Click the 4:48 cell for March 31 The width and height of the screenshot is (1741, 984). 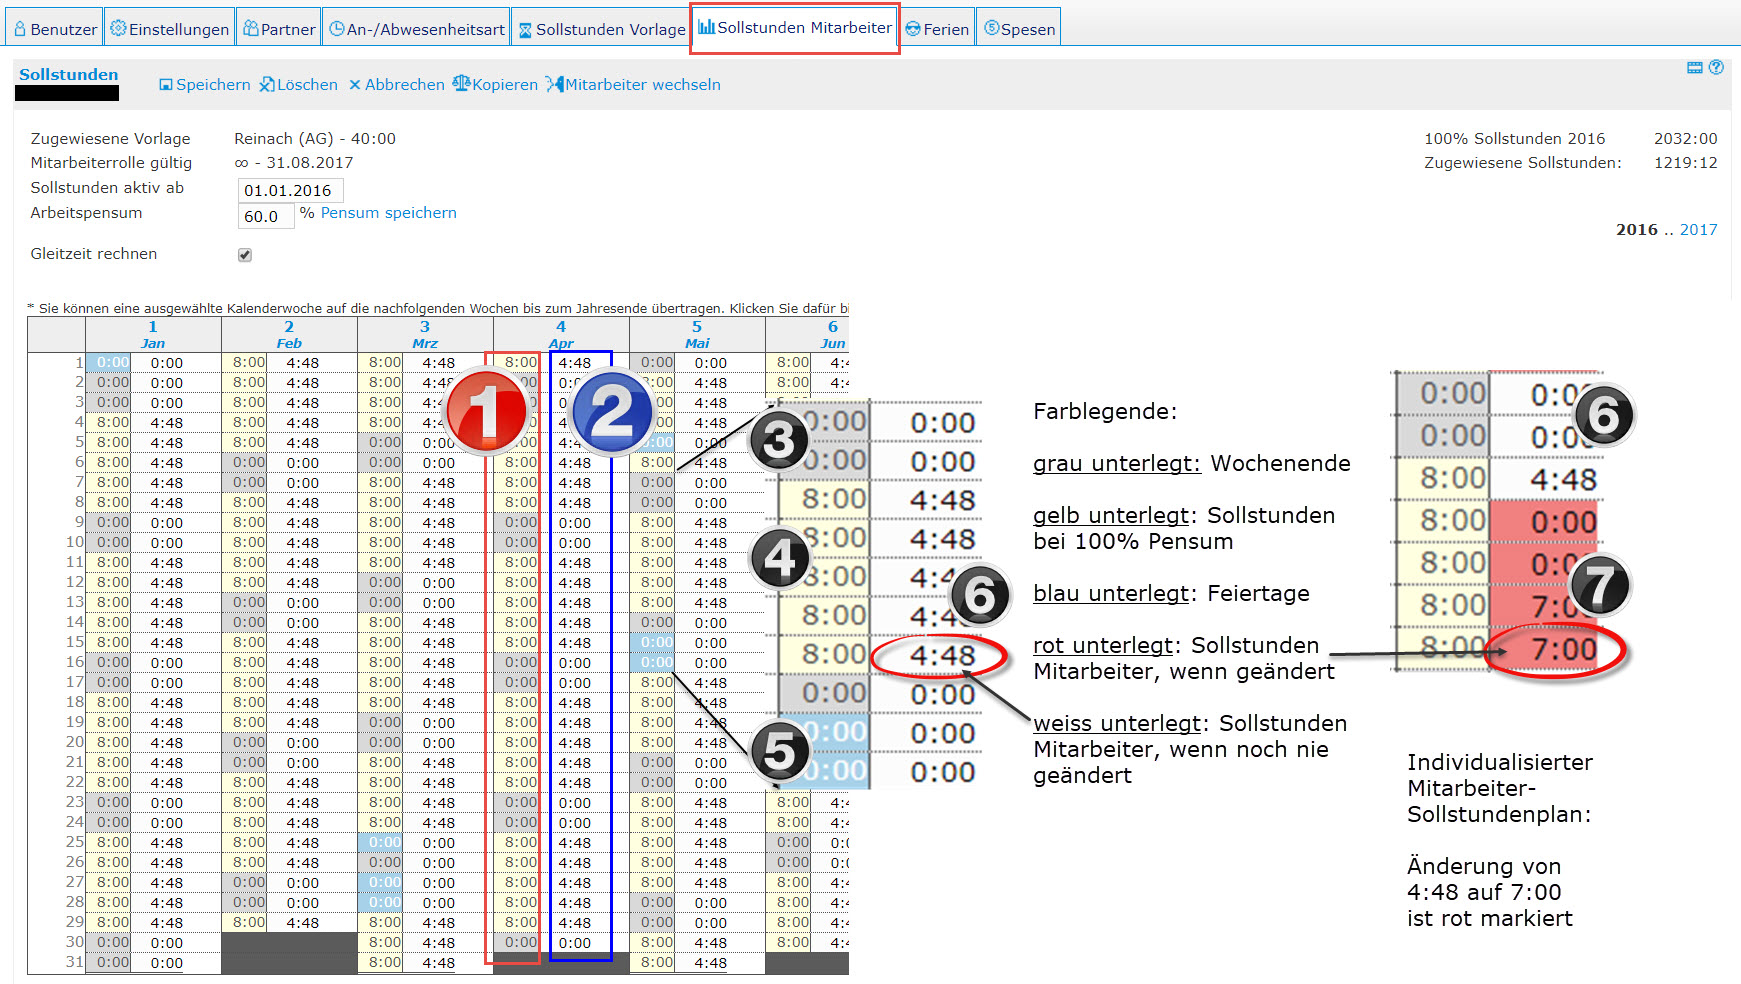click(x=439, y=963)
